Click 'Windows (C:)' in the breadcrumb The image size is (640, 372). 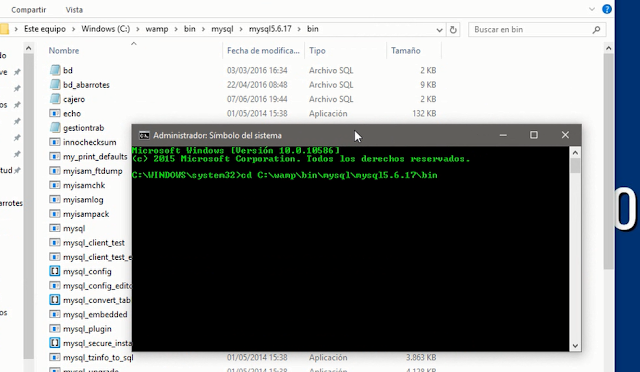click(x=105, y=29)
